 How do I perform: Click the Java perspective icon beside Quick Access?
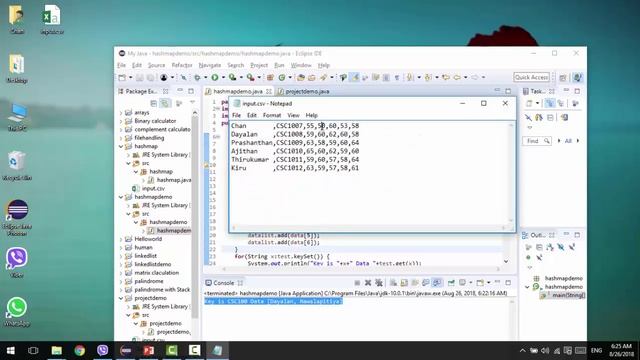tap(577, 78)
